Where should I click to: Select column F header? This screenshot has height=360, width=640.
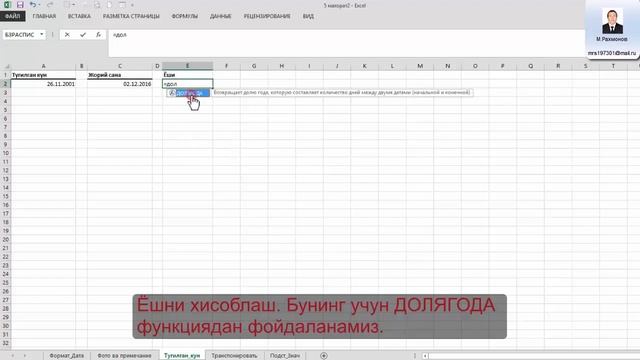pyautogui.click(x=227, y=66)
